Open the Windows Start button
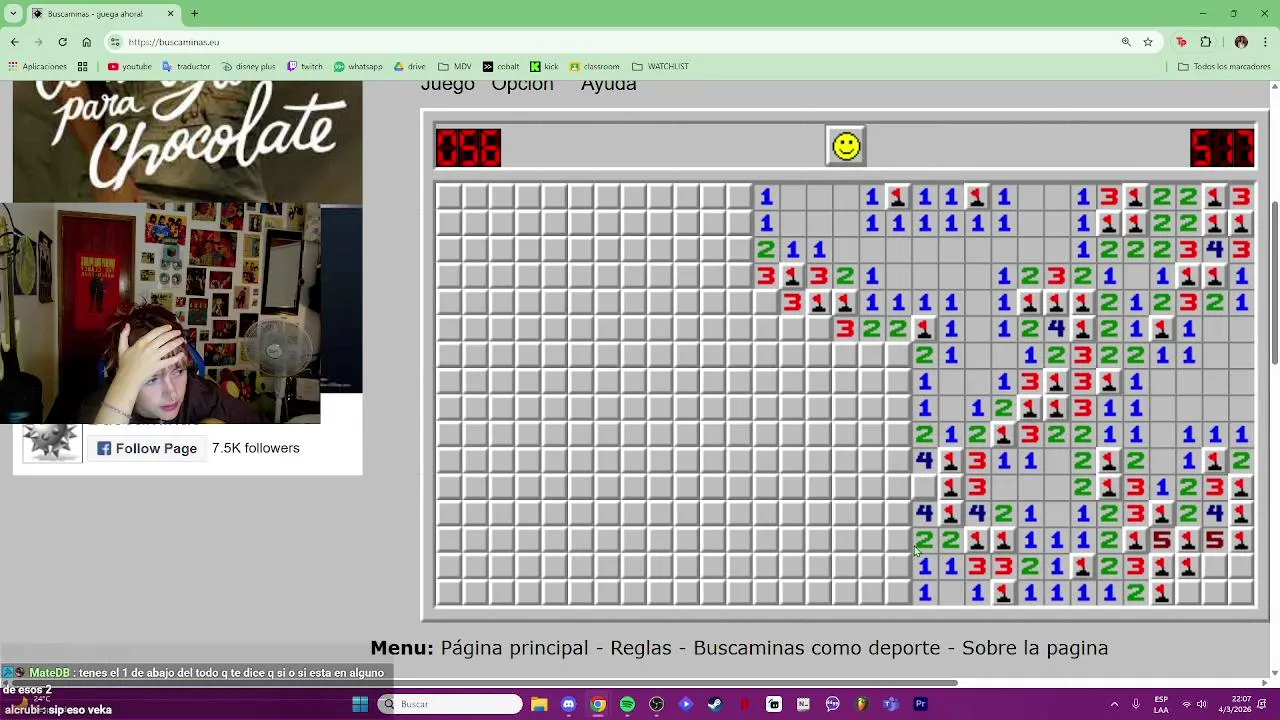Image resolution: width=1280 pixels, height=720 pixels. coord(360,704)
